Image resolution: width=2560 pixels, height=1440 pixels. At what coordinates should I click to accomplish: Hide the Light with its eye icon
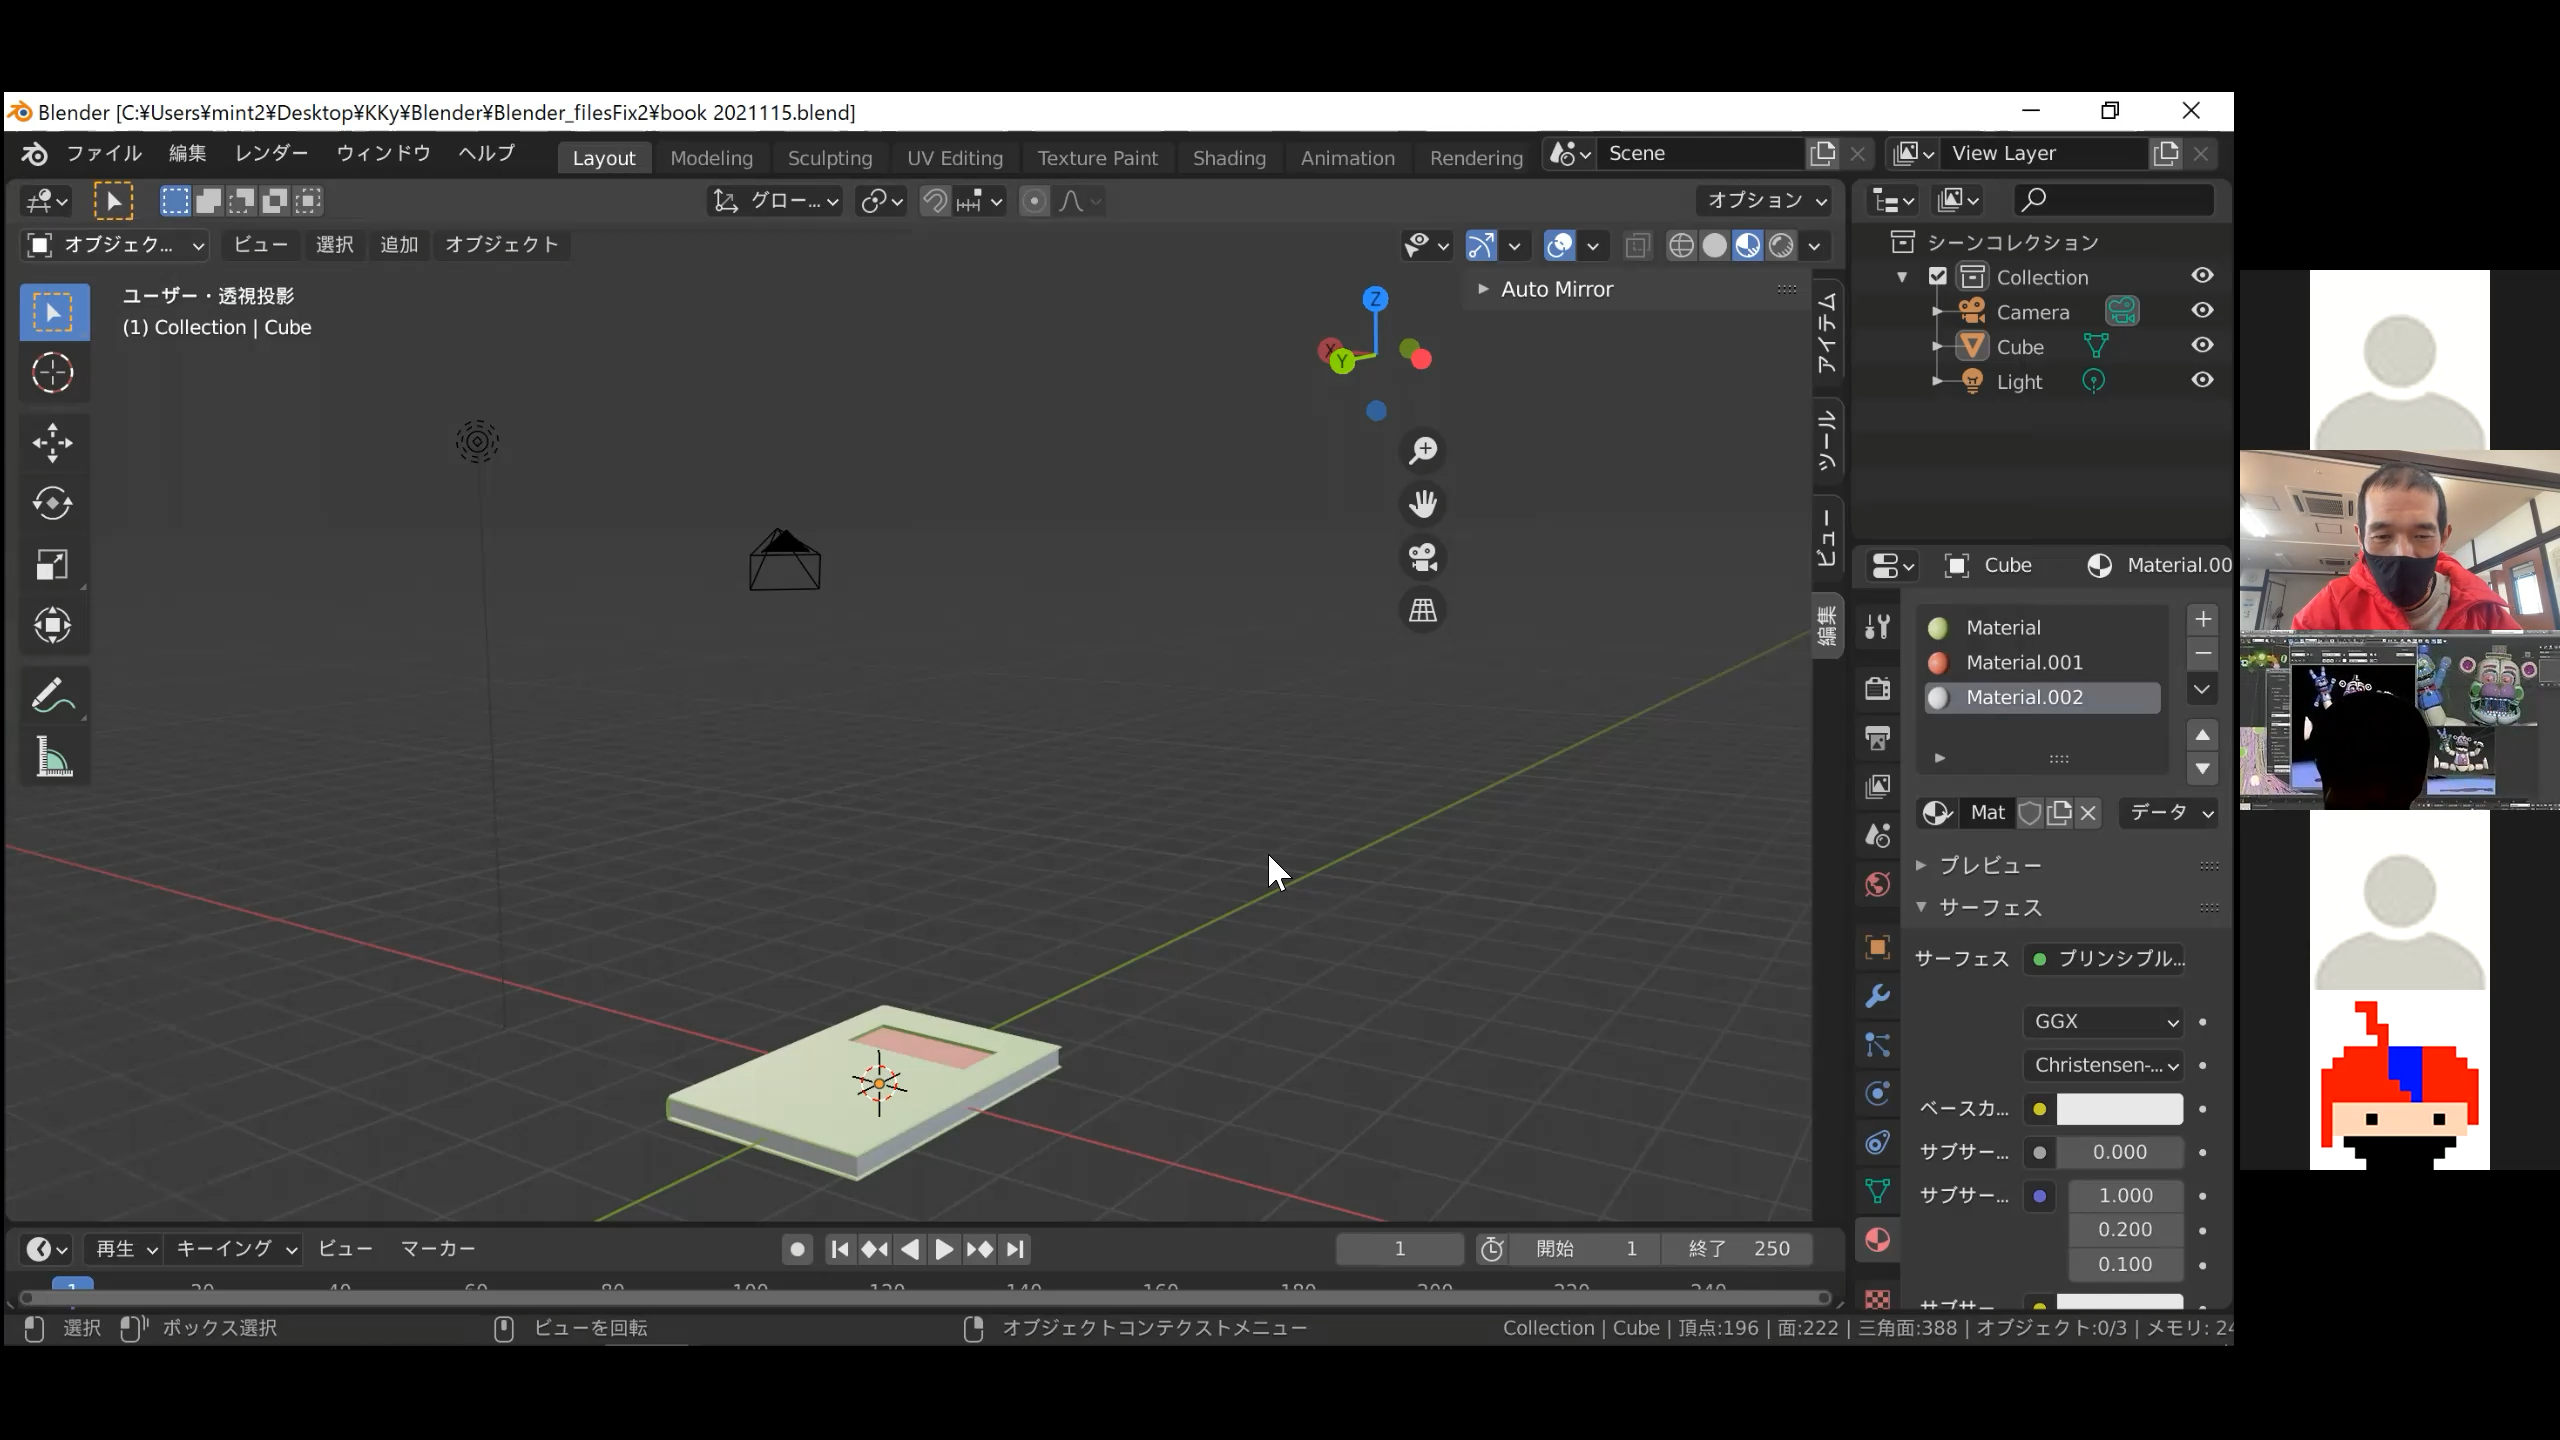[2202, 381]
